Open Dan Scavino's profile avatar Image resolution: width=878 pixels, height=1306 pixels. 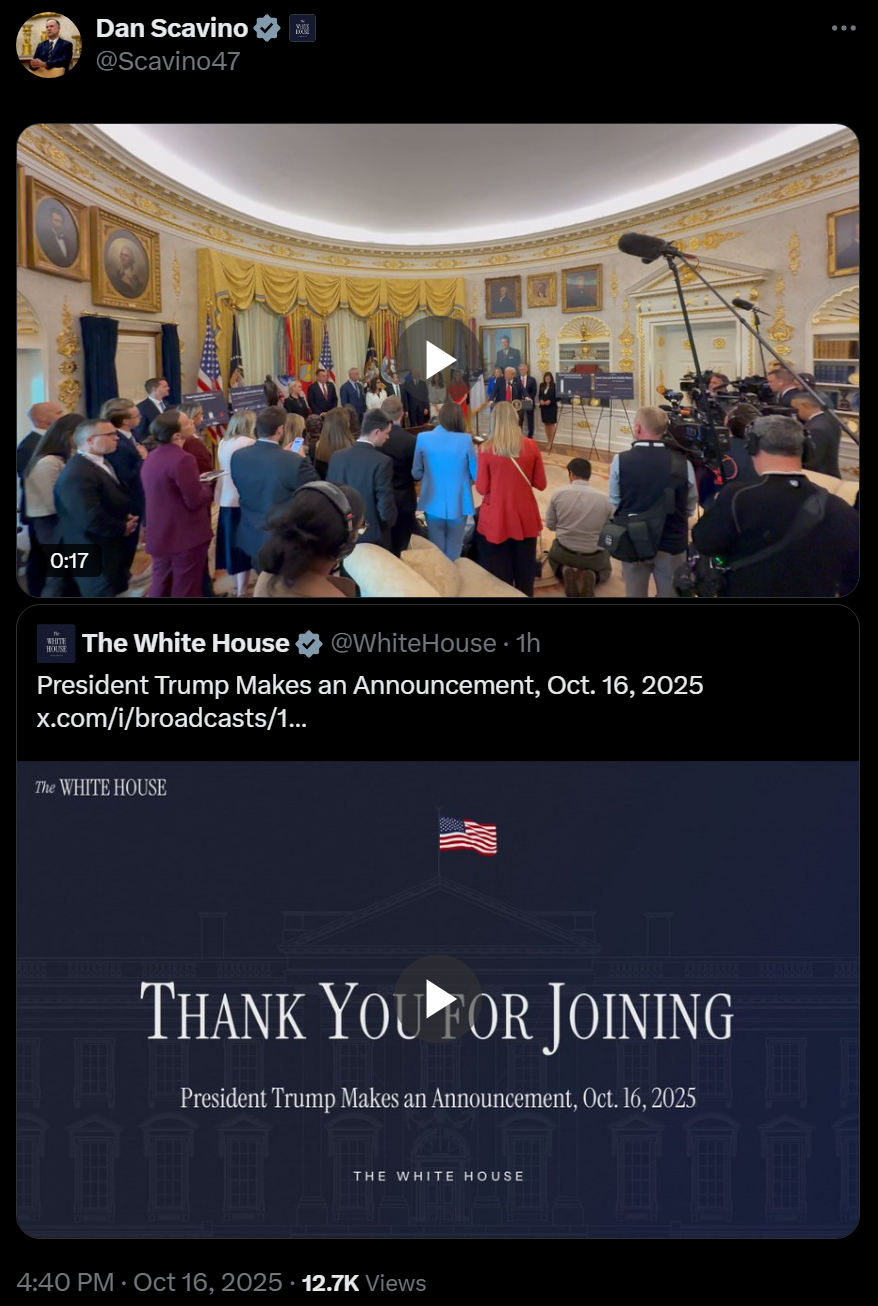pos(49,45)
